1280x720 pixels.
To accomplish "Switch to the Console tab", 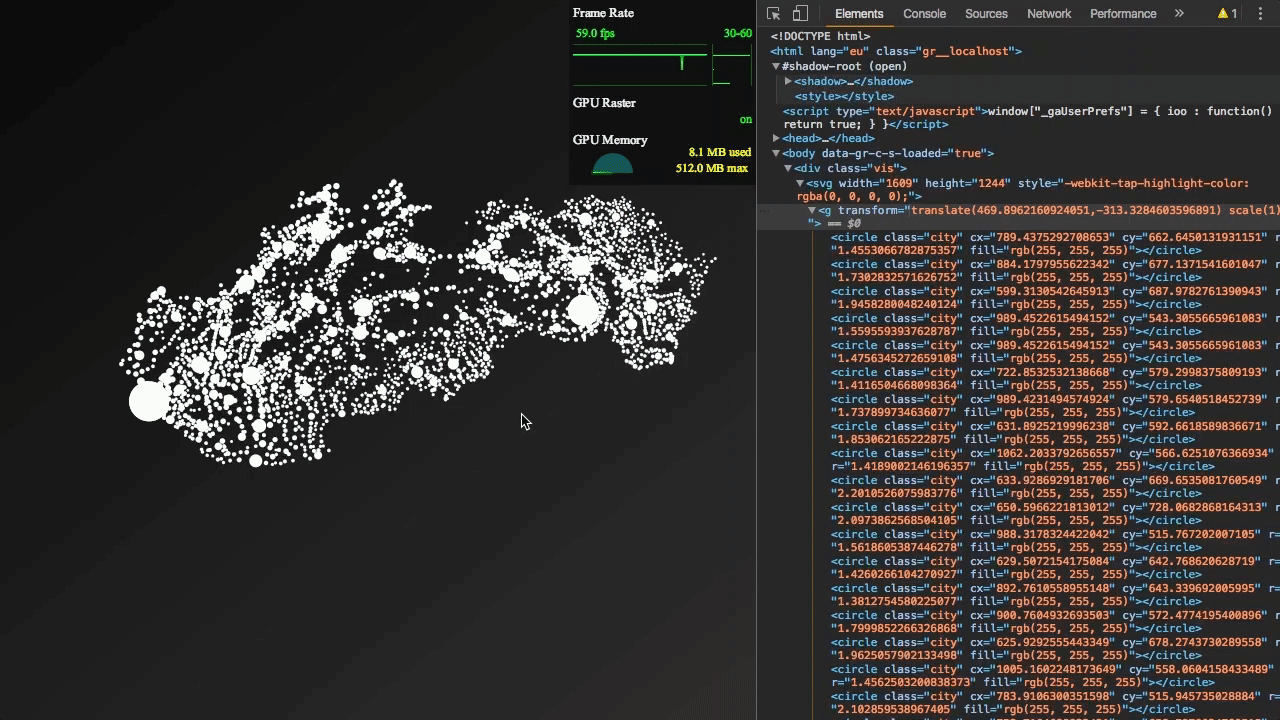I will point(924,14).
